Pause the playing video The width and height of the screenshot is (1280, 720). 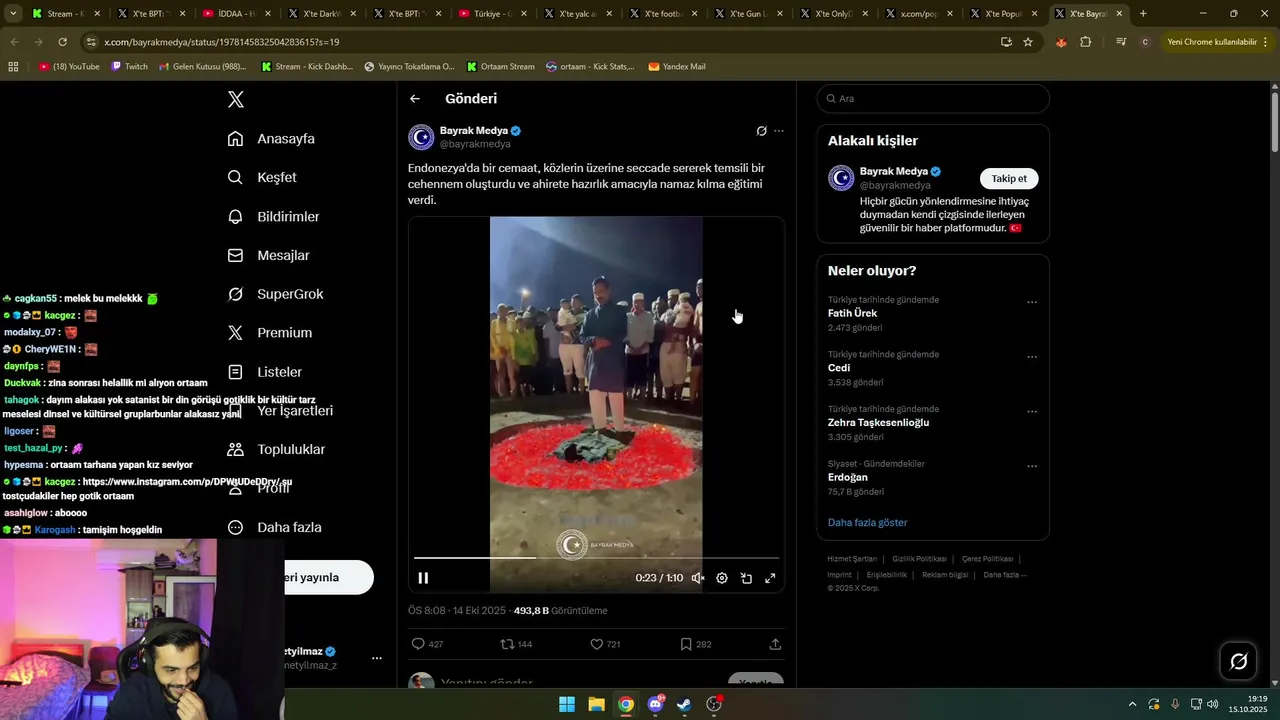[423, 578]
